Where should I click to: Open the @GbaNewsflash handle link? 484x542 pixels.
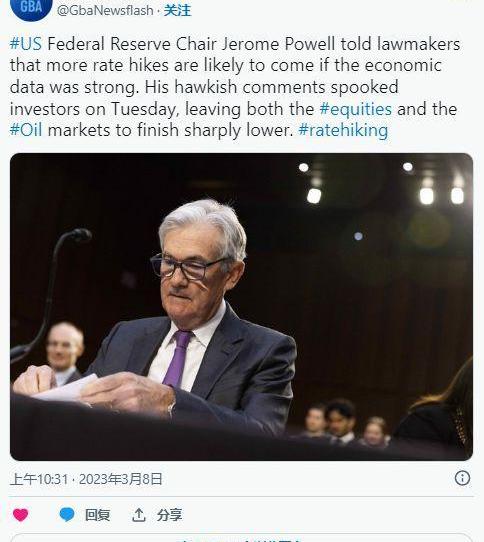coord(105,10)
